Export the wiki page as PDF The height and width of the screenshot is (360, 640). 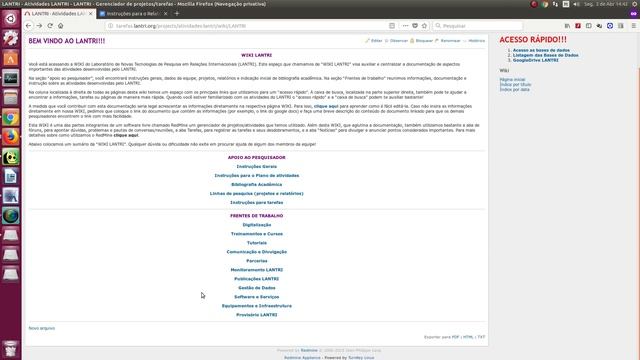click(456, 337)
